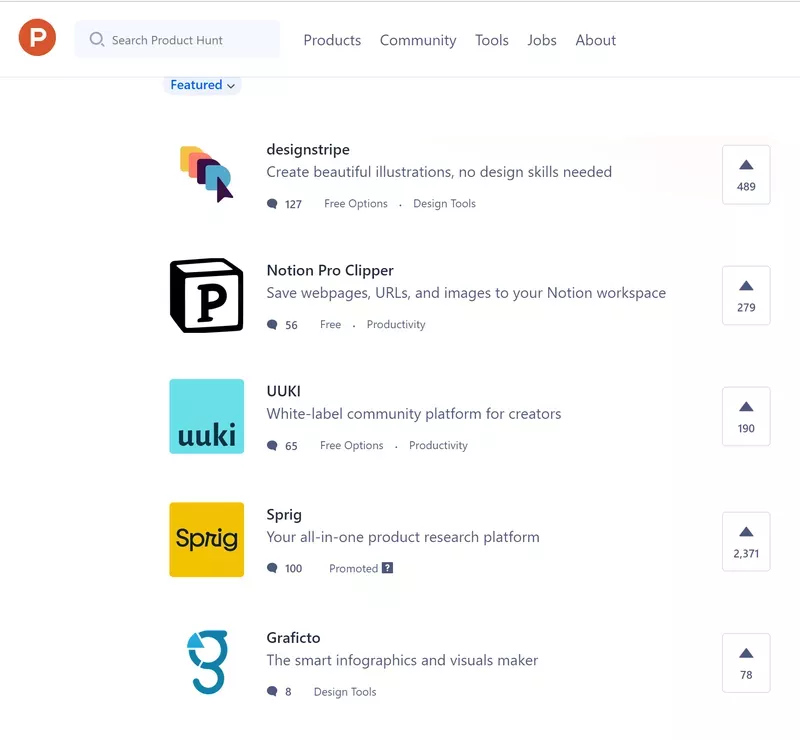
Task: Upvote designstripe
Action: coord(746,175)
